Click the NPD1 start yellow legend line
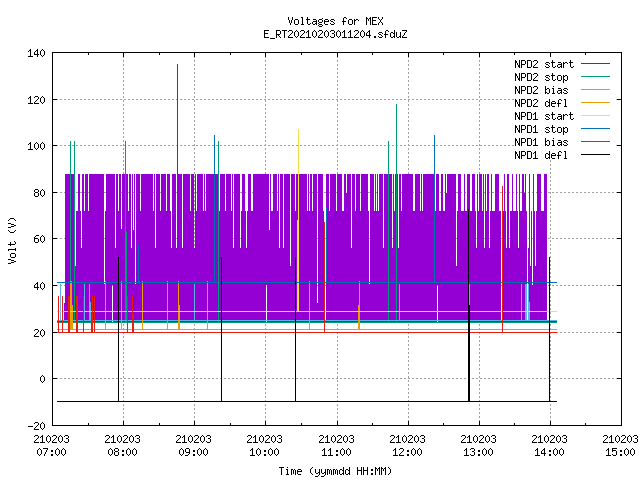640x480 pixels. click(x=596, y=116)
